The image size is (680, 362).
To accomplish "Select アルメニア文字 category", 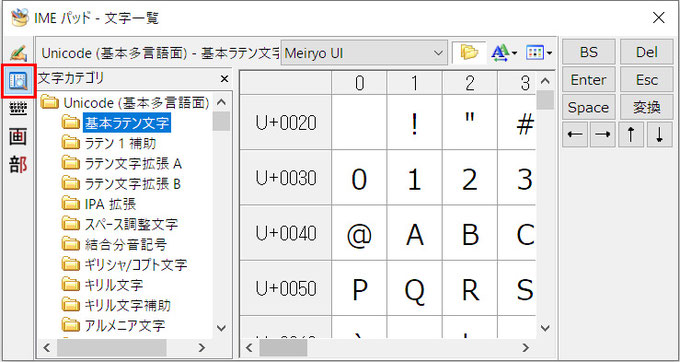I will (124, 326).
